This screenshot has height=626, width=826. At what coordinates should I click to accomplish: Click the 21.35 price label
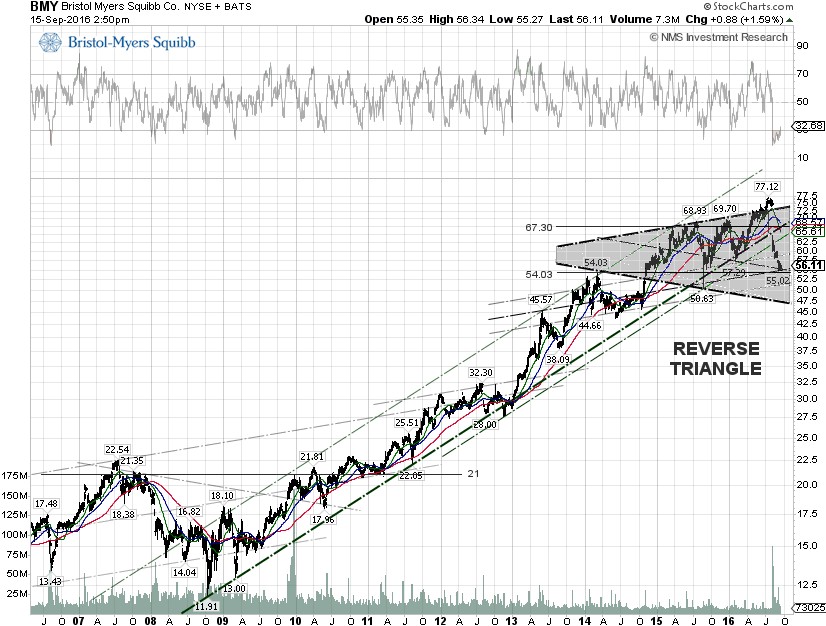pyautogui.click(x=132, y=461)
